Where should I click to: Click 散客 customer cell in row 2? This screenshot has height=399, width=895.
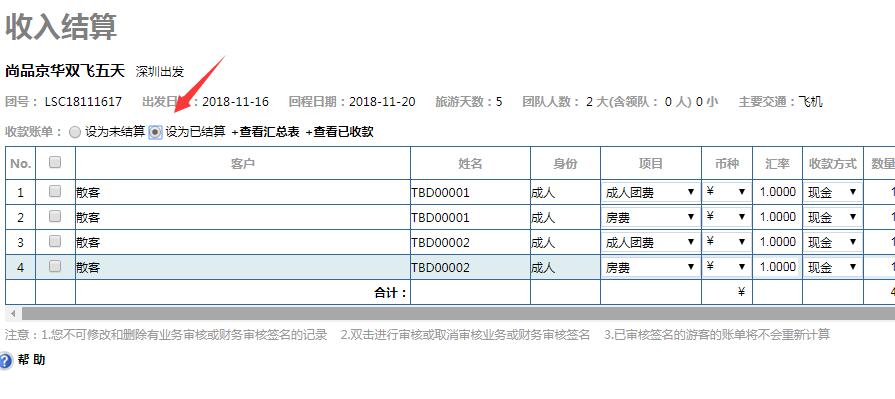coord(243,217)
